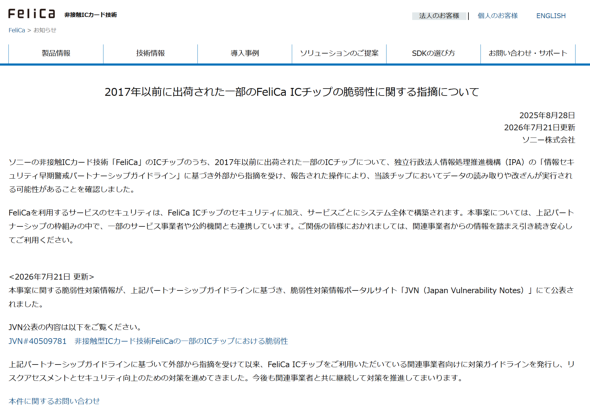
Task: Switch to 個人のお客様 site section
Action: click(497, 16)
